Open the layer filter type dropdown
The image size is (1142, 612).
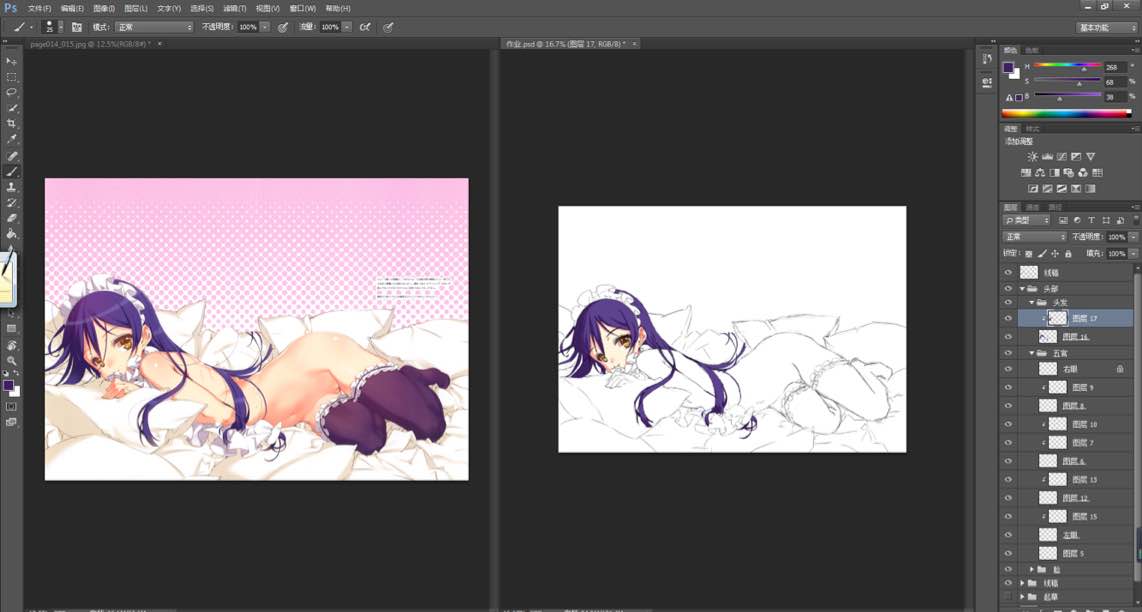[1026, 220]
